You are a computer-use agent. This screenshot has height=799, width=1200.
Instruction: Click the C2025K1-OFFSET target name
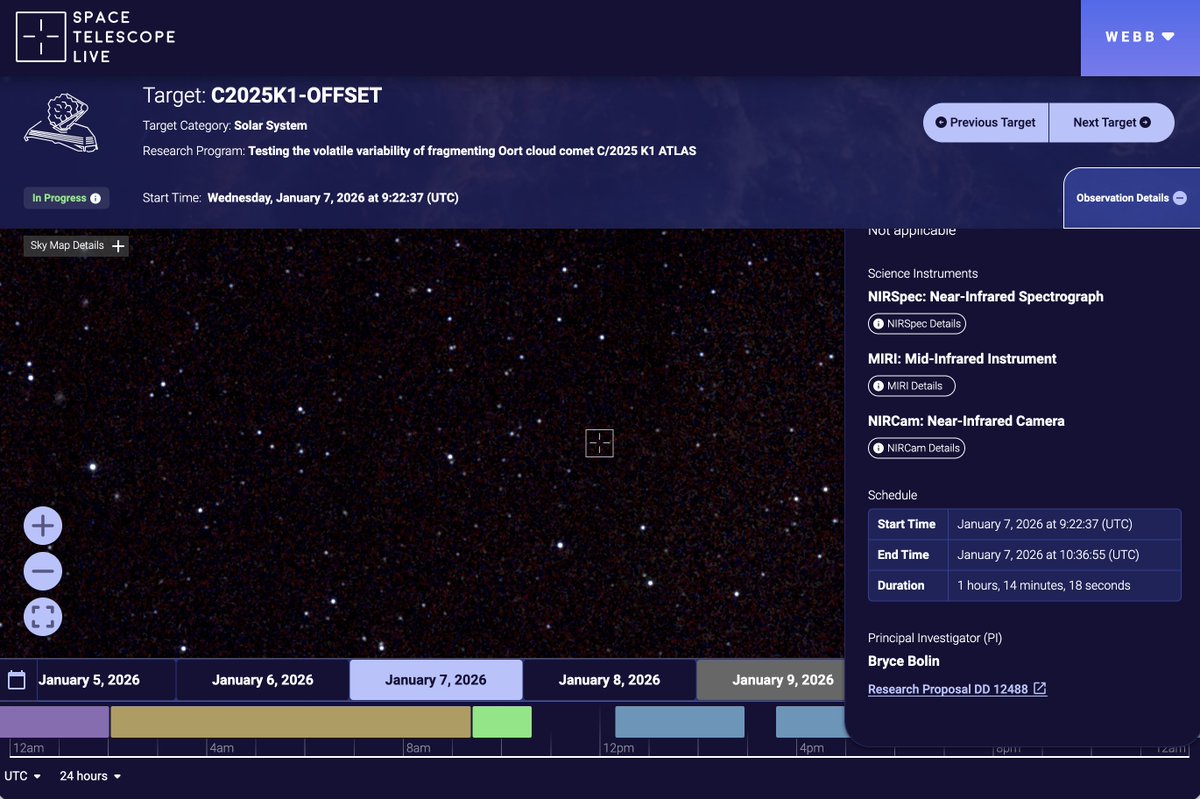coord(296,96)
